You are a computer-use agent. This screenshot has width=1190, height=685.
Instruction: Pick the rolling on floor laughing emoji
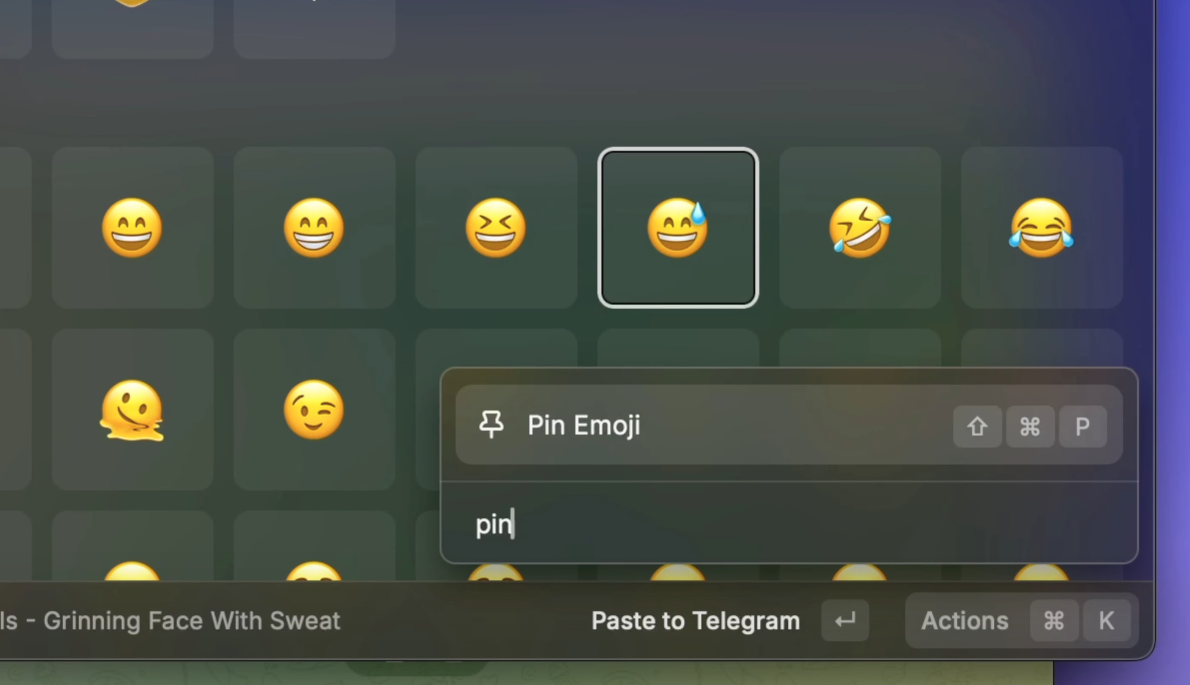point(860,228)
